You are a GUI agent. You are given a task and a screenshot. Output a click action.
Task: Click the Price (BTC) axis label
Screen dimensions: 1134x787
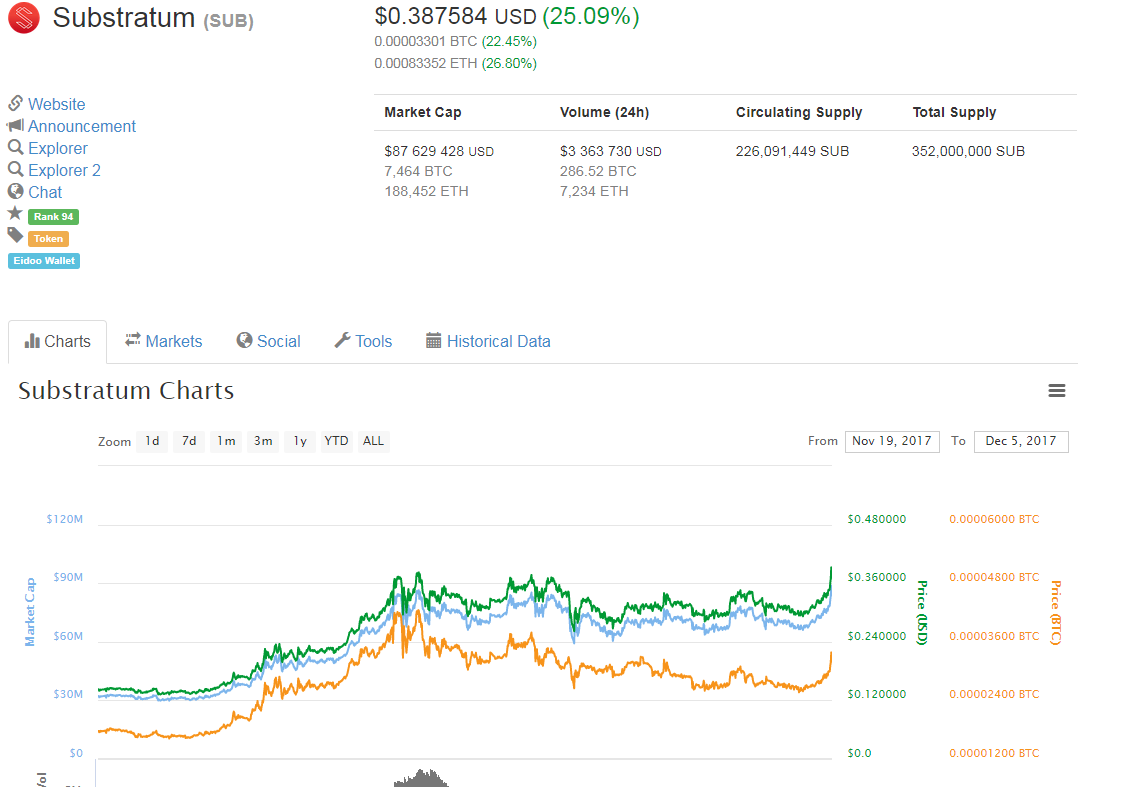click(1056, 613)
